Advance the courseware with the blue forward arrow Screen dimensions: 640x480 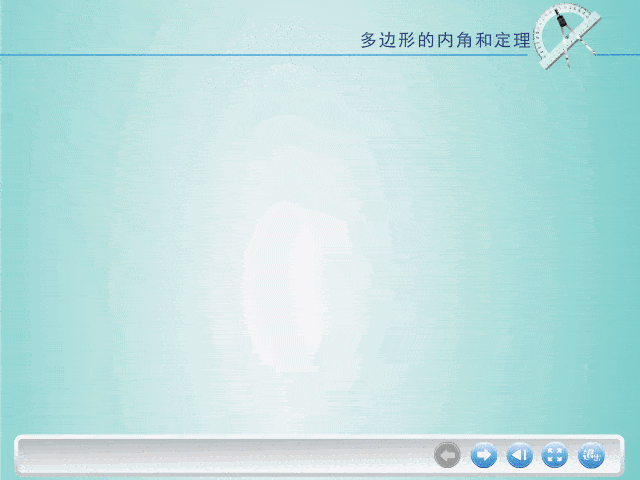point(483,456)
